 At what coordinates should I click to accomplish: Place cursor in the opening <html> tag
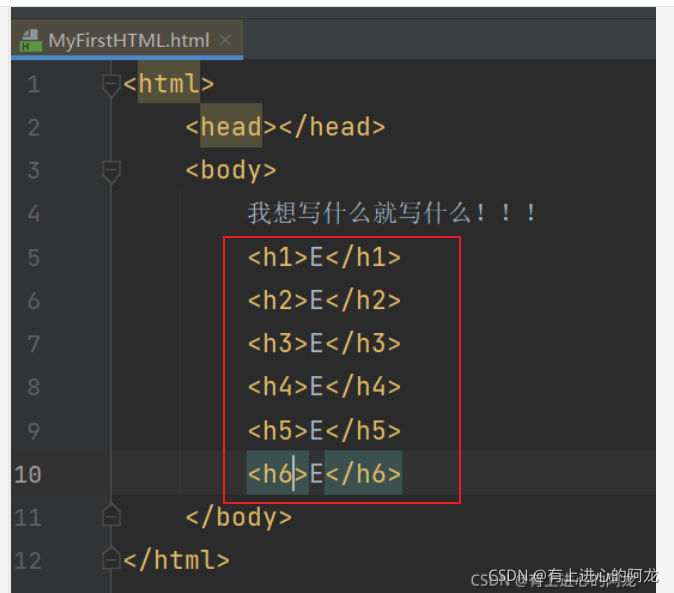(168, 83)
